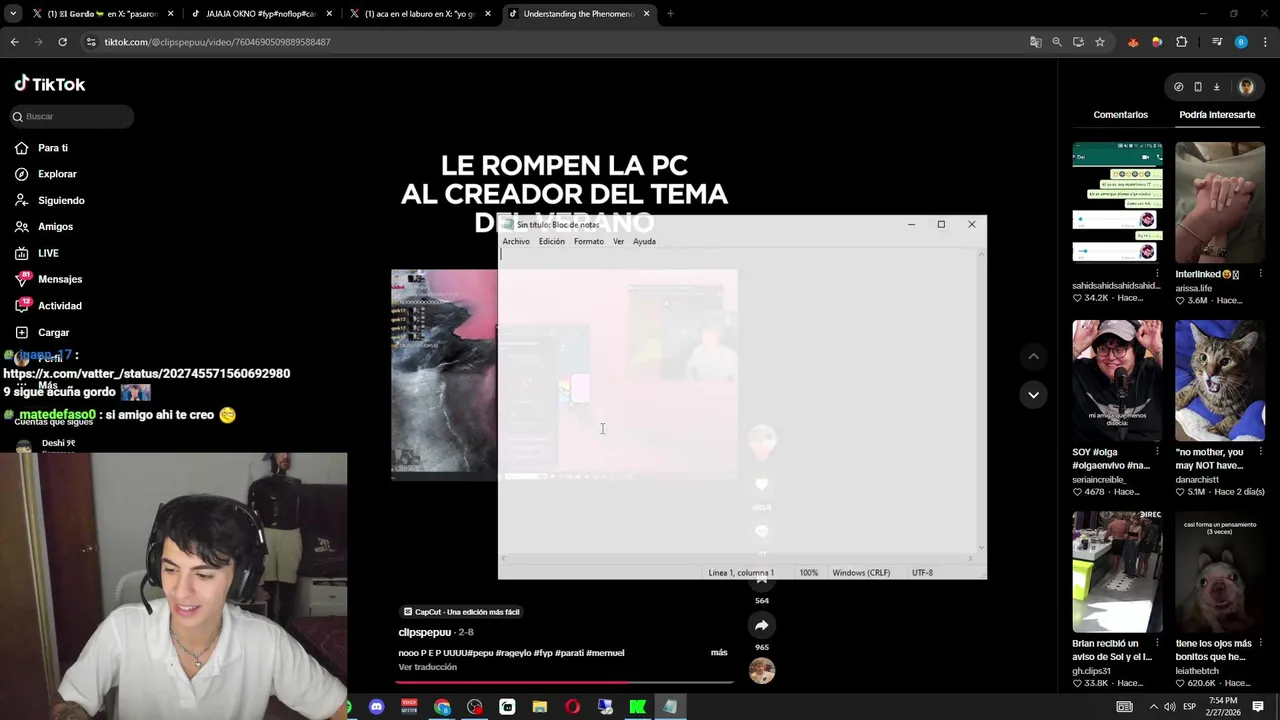This screenshot has width=1280, height=720.
Task: Open Opera from the taskbar
Action: point(572,707)
